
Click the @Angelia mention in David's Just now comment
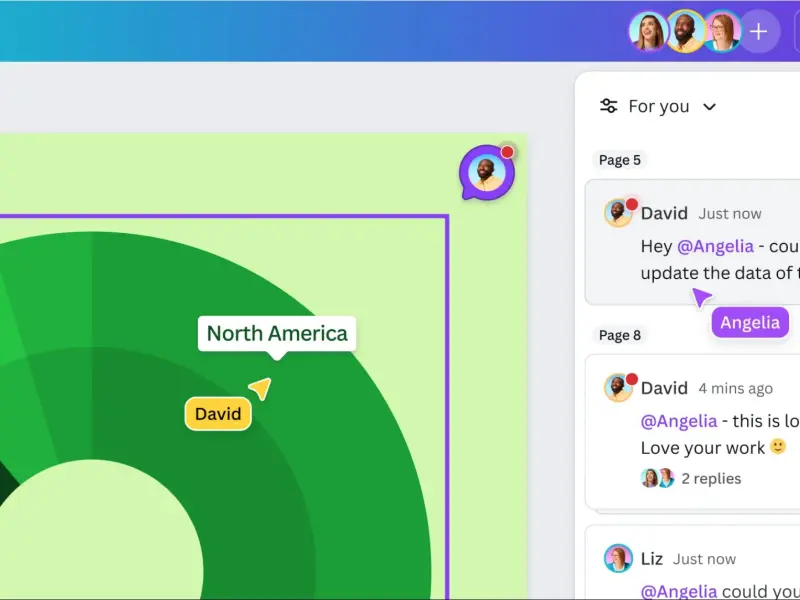[x=715, y=246]
